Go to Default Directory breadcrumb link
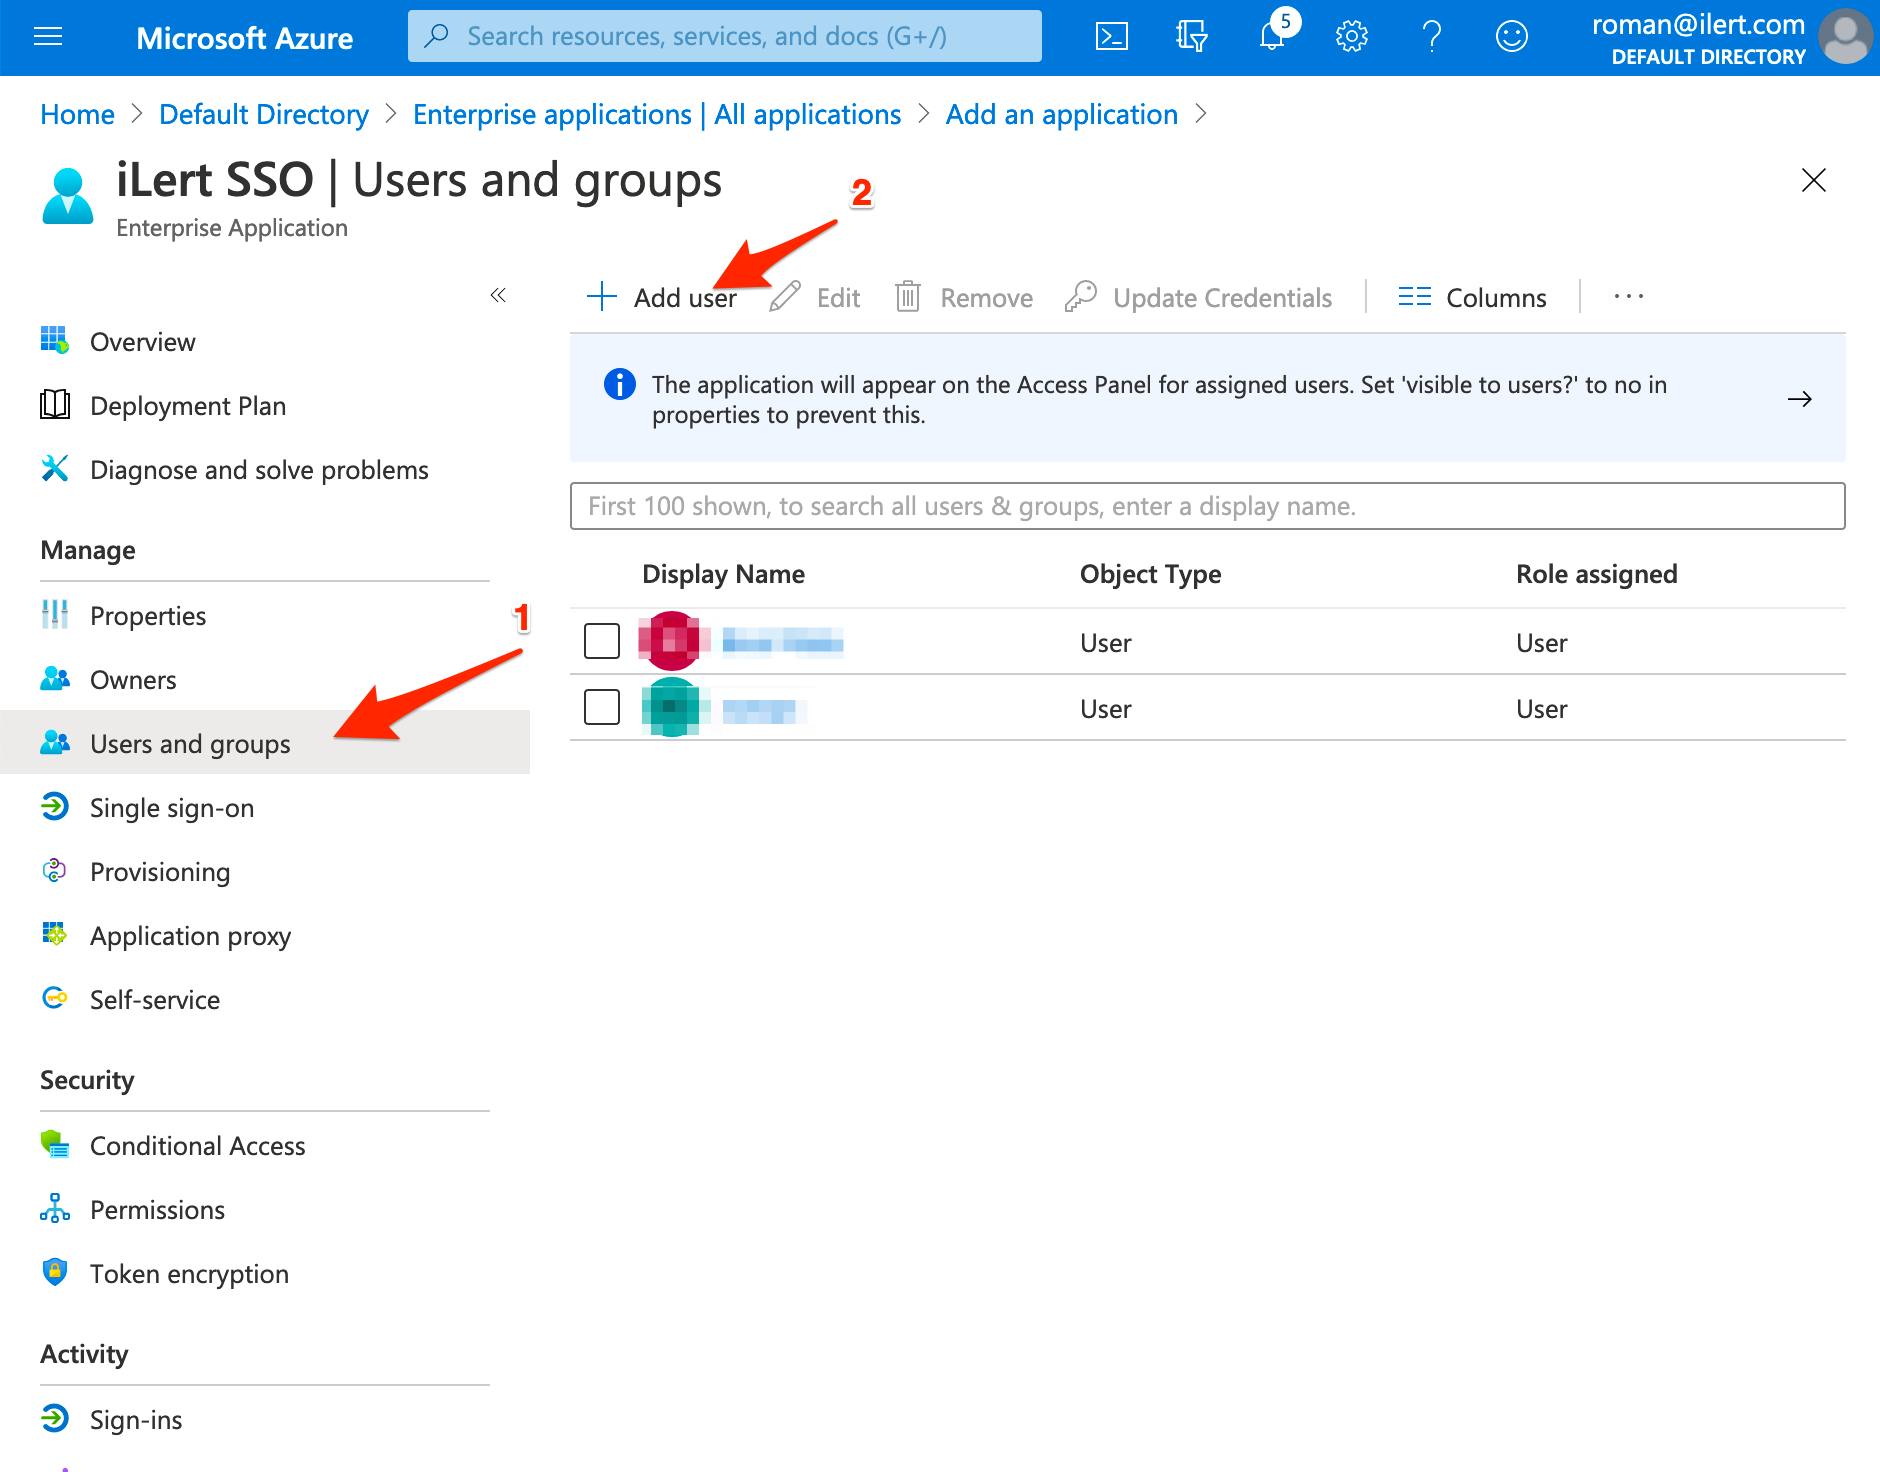 pyautogui.click(x=264, y=115)
